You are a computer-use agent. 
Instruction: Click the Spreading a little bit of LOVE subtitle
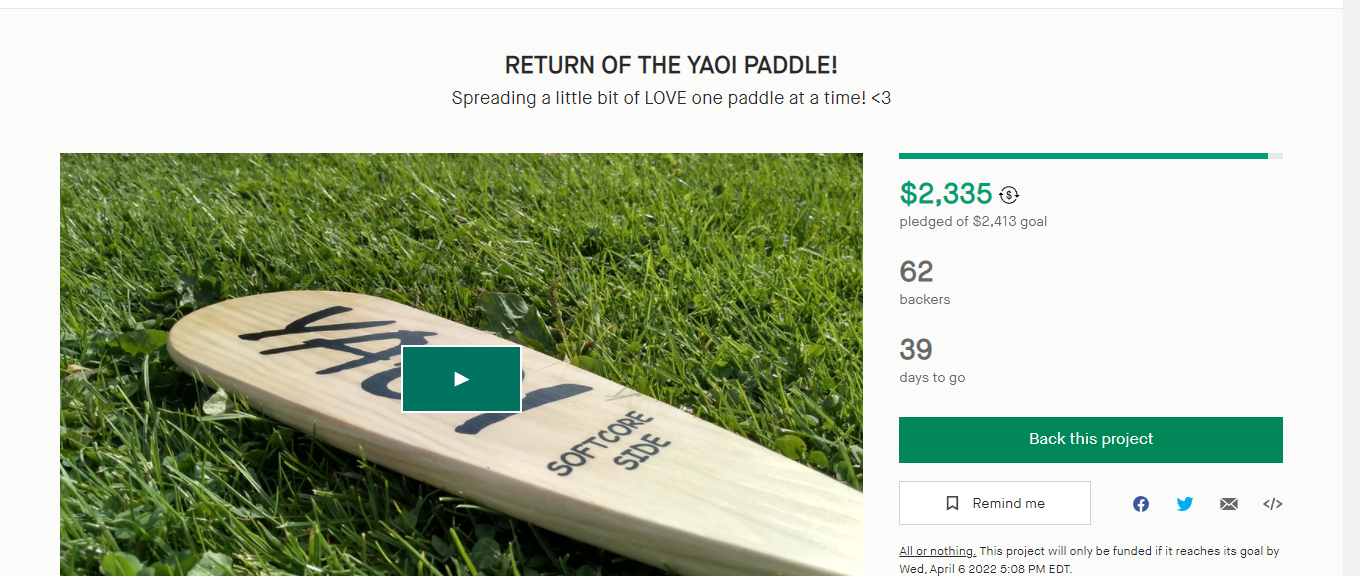tap(671, 98)
